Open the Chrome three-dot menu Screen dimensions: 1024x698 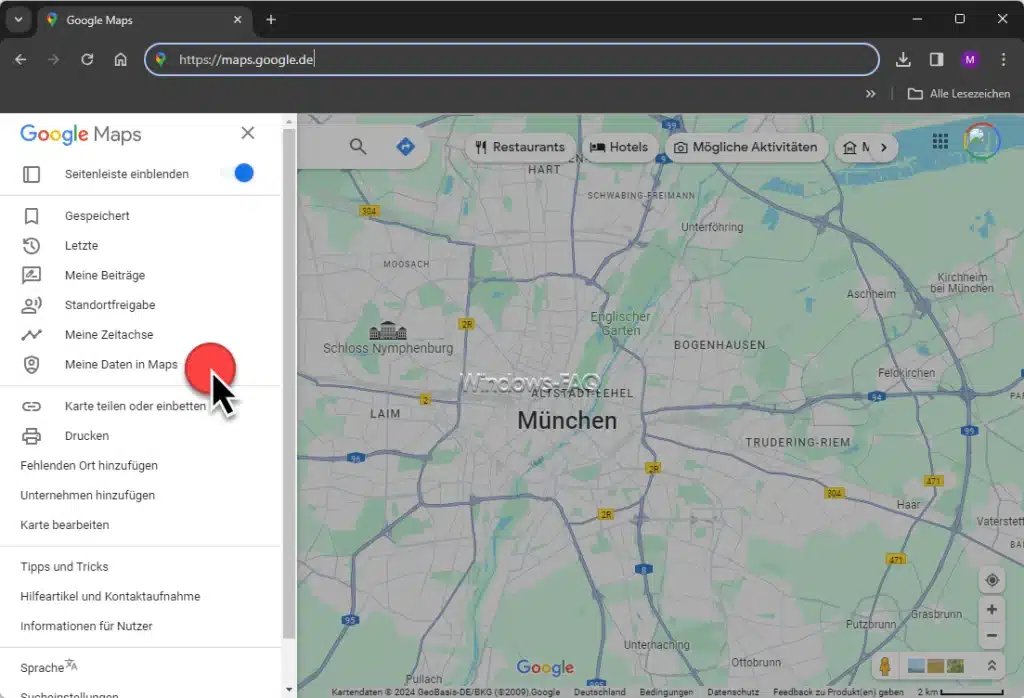pyautogui.click(x=1003, y=59)
